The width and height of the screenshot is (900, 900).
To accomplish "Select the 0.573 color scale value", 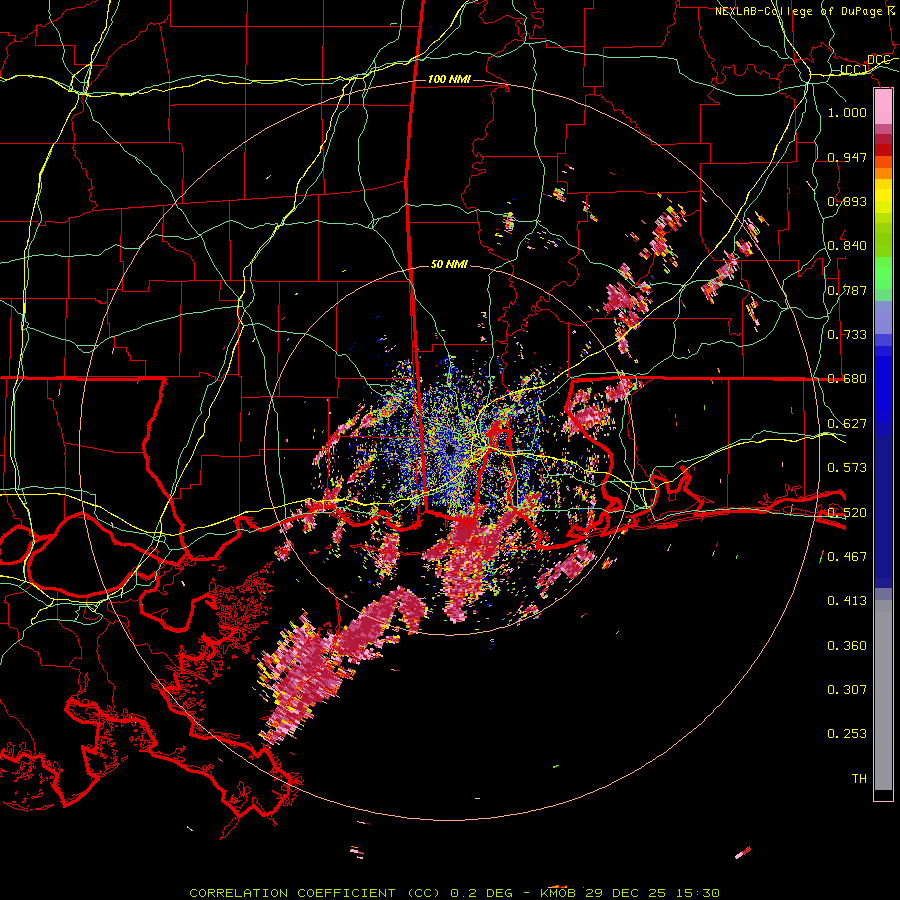I will [847, 467].
